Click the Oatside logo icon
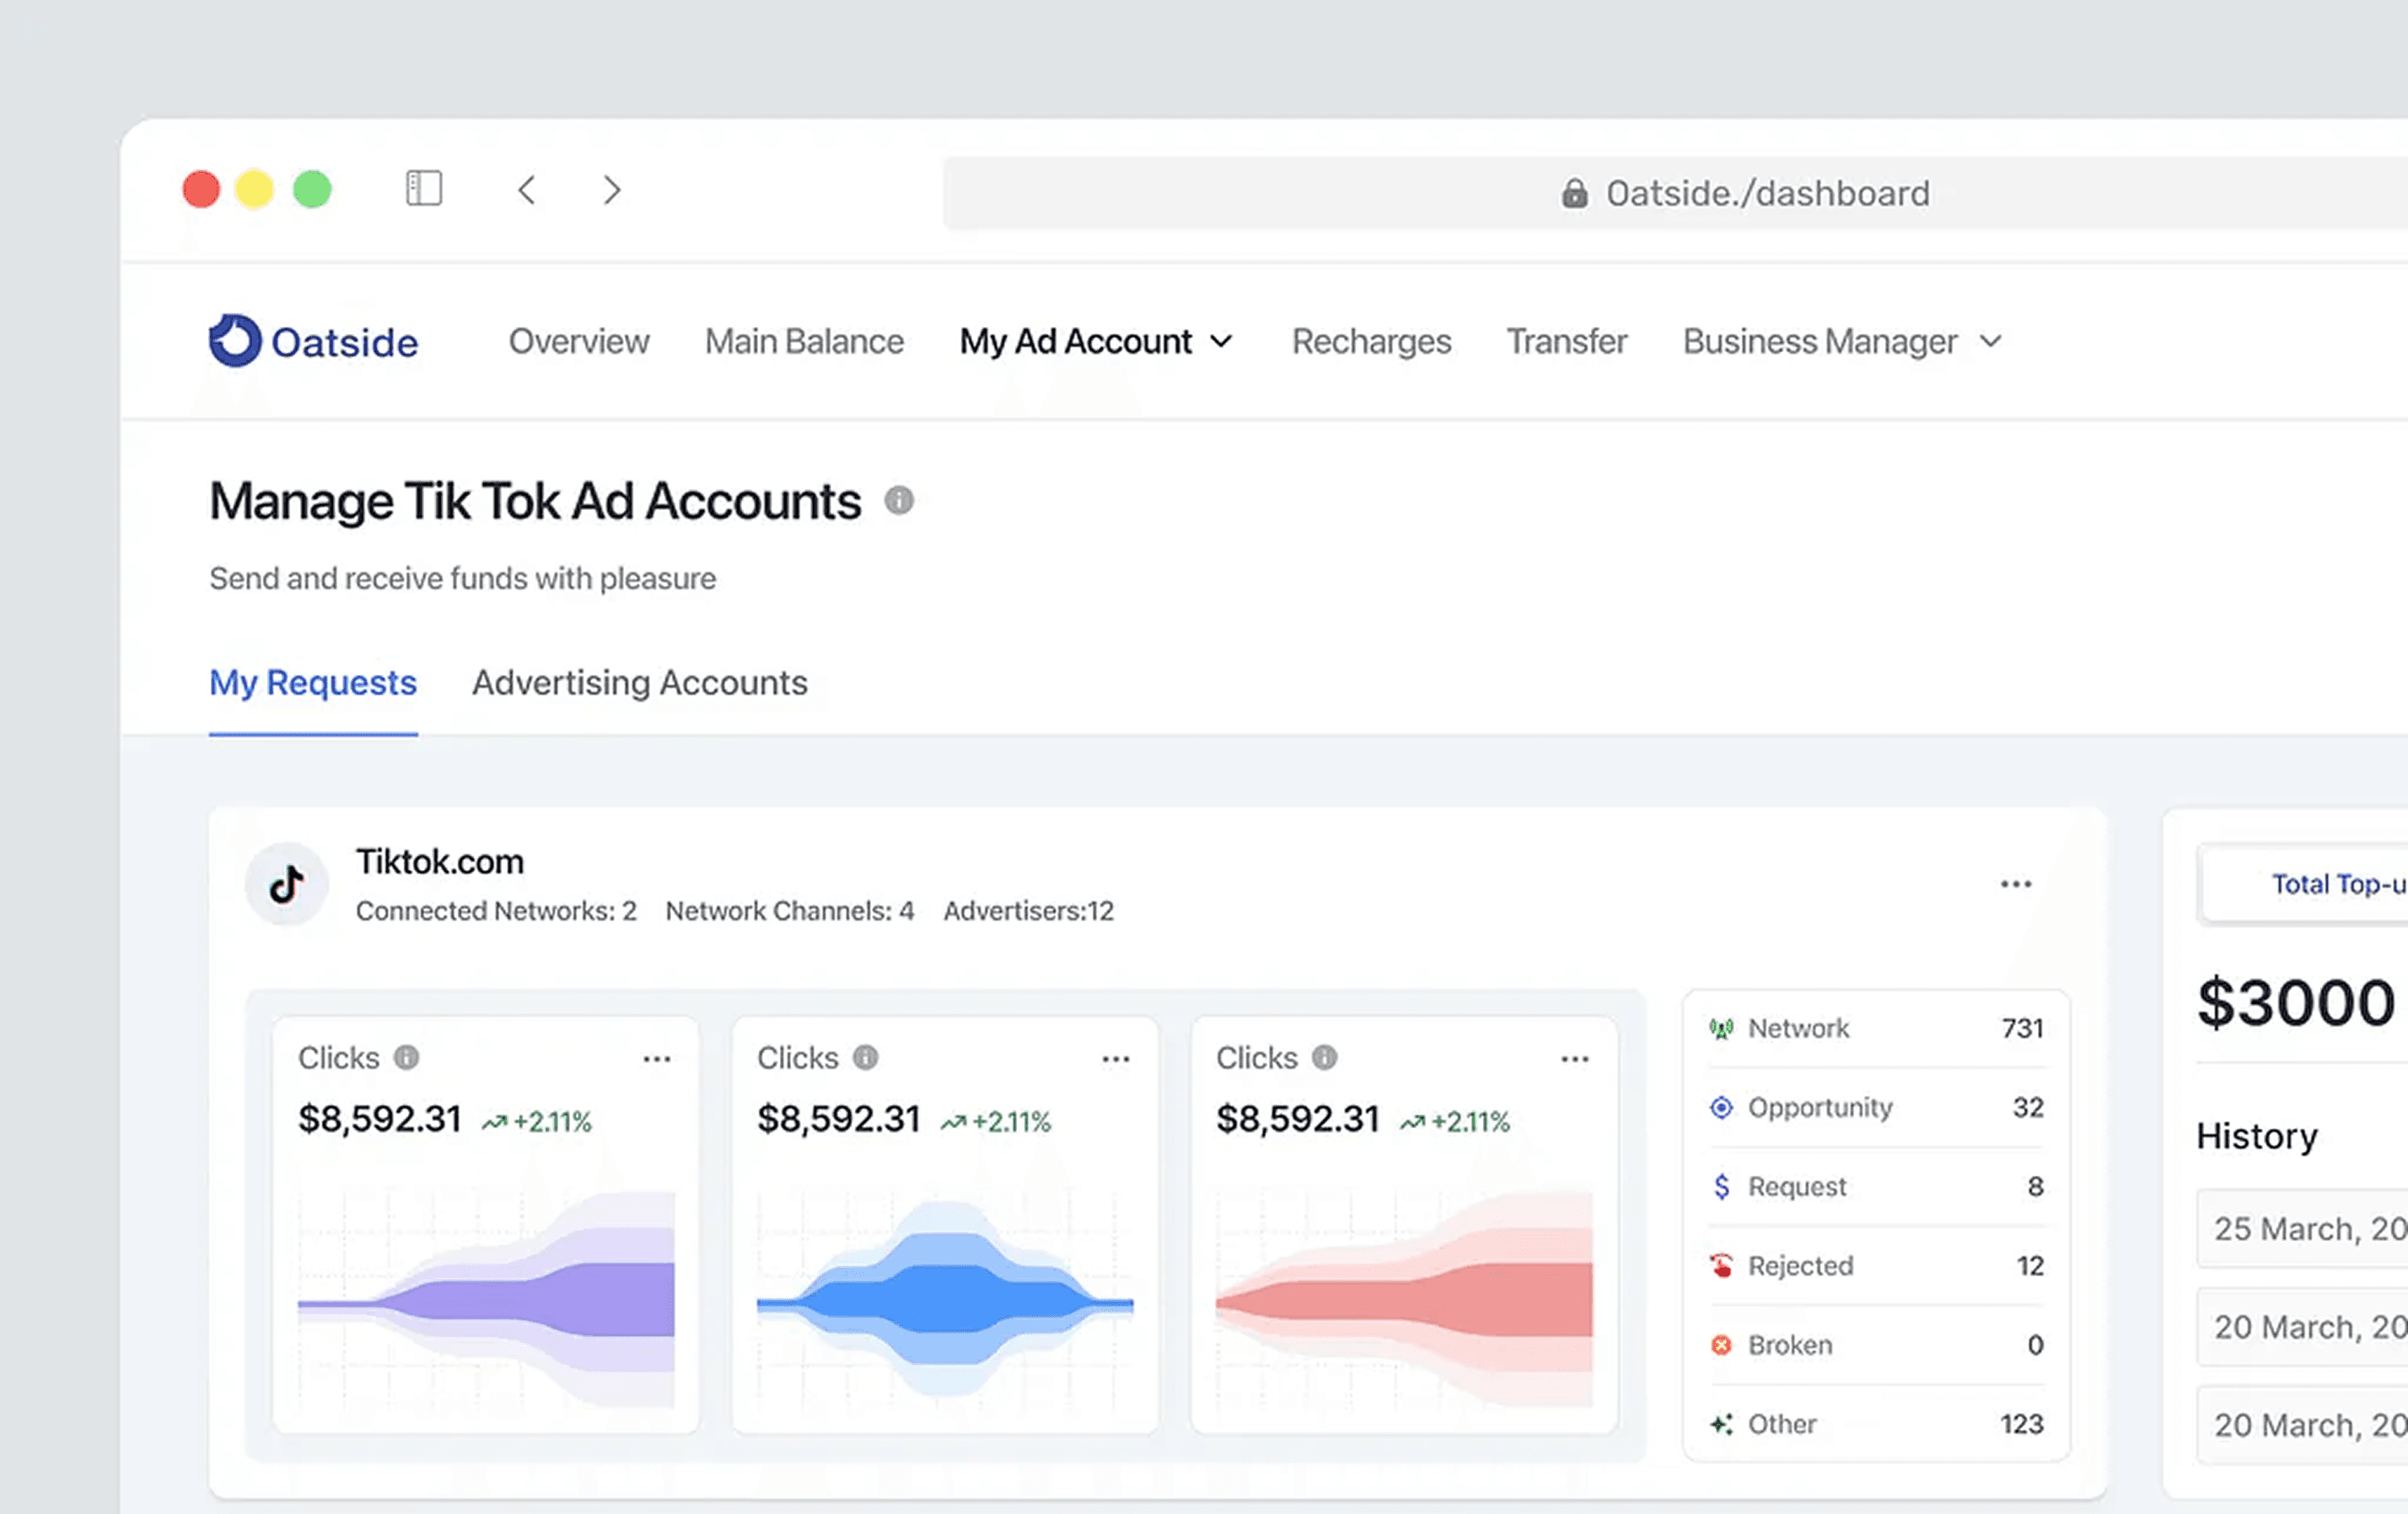 click(235, 341)
